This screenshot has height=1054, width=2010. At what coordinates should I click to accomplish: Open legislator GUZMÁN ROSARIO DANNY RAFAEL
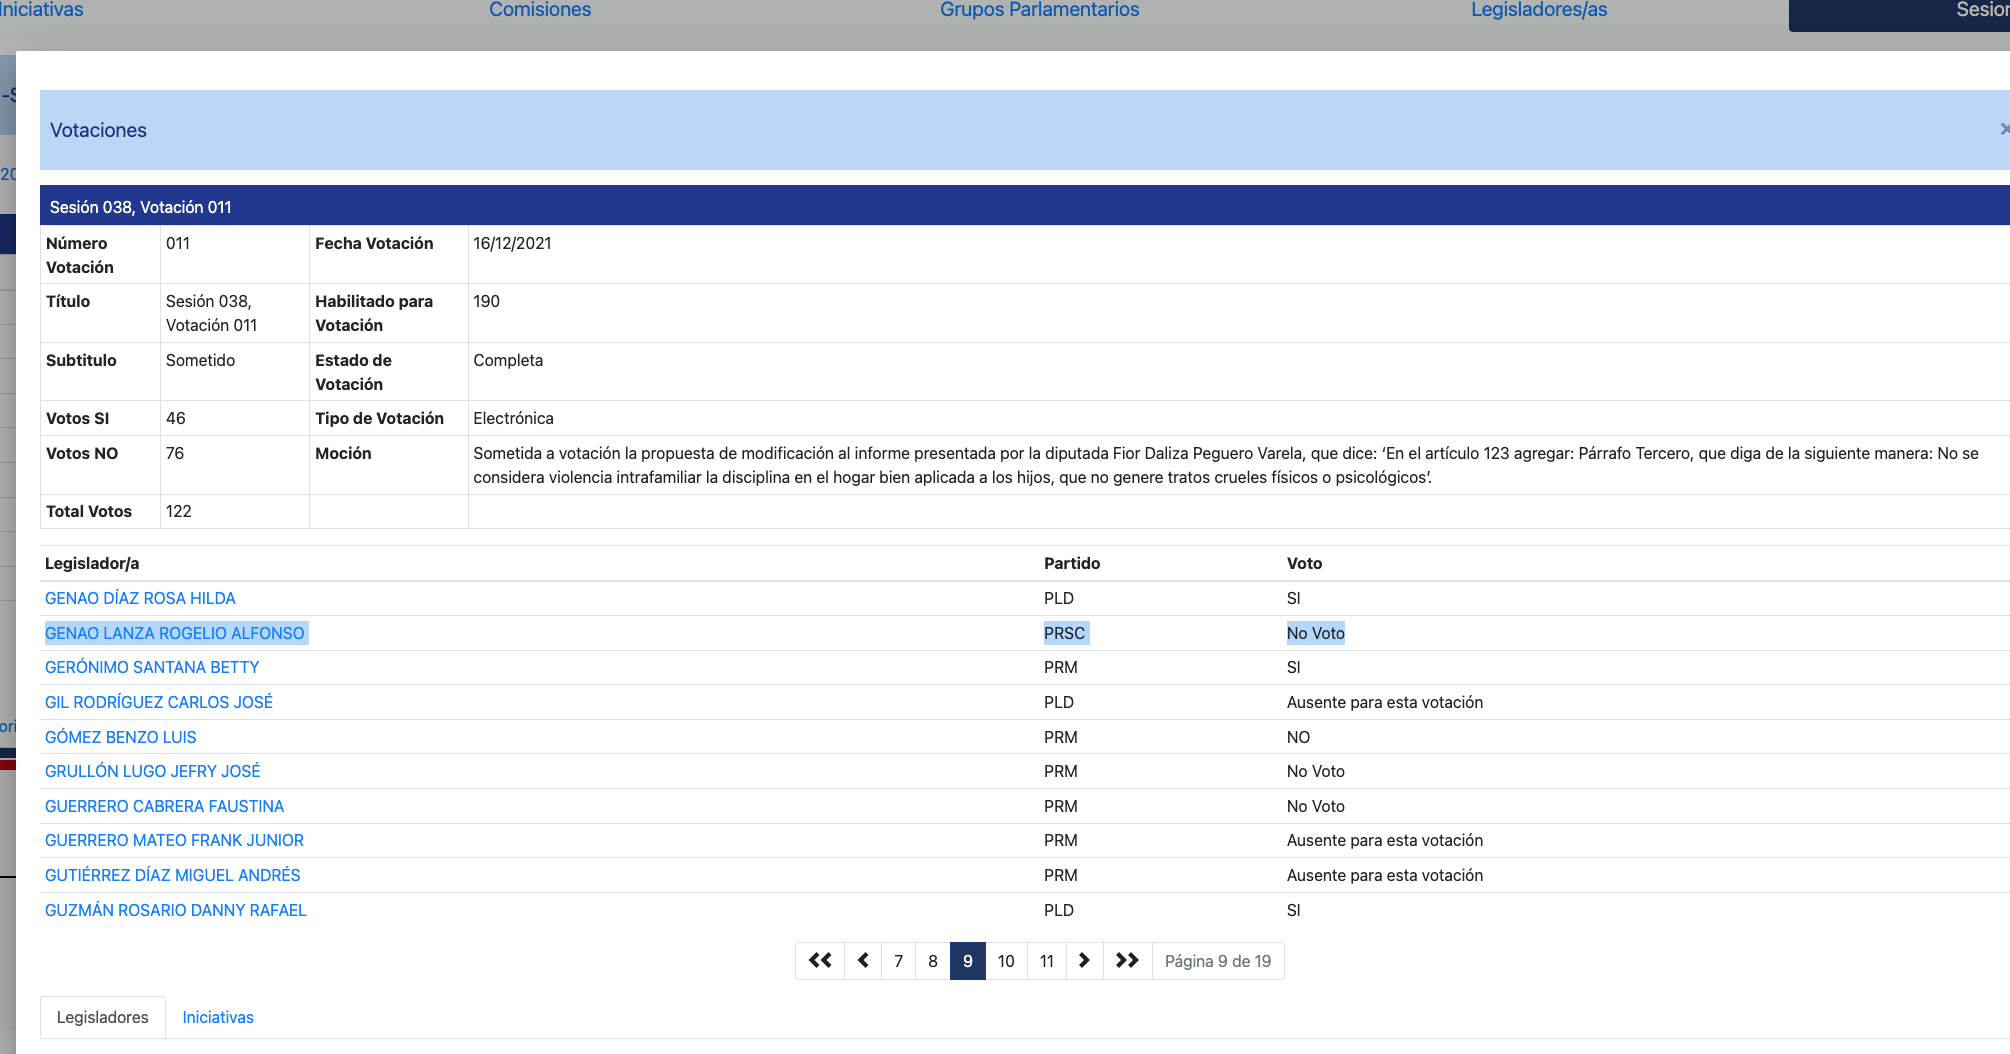click(x=176, y=910)
